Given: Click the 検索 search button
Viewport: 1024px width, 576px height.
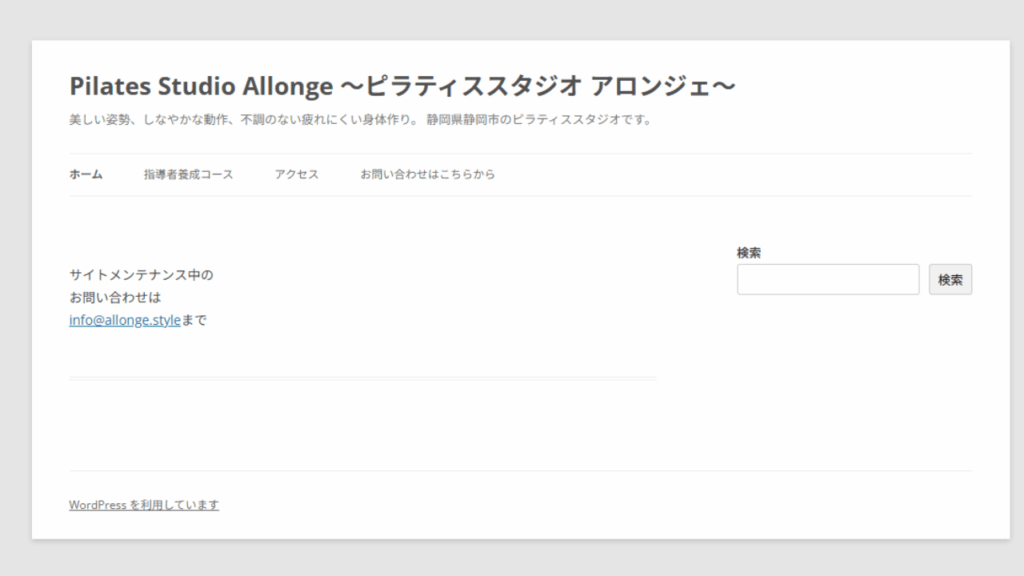Looking at the screenshot, I should tap(950, 280).
